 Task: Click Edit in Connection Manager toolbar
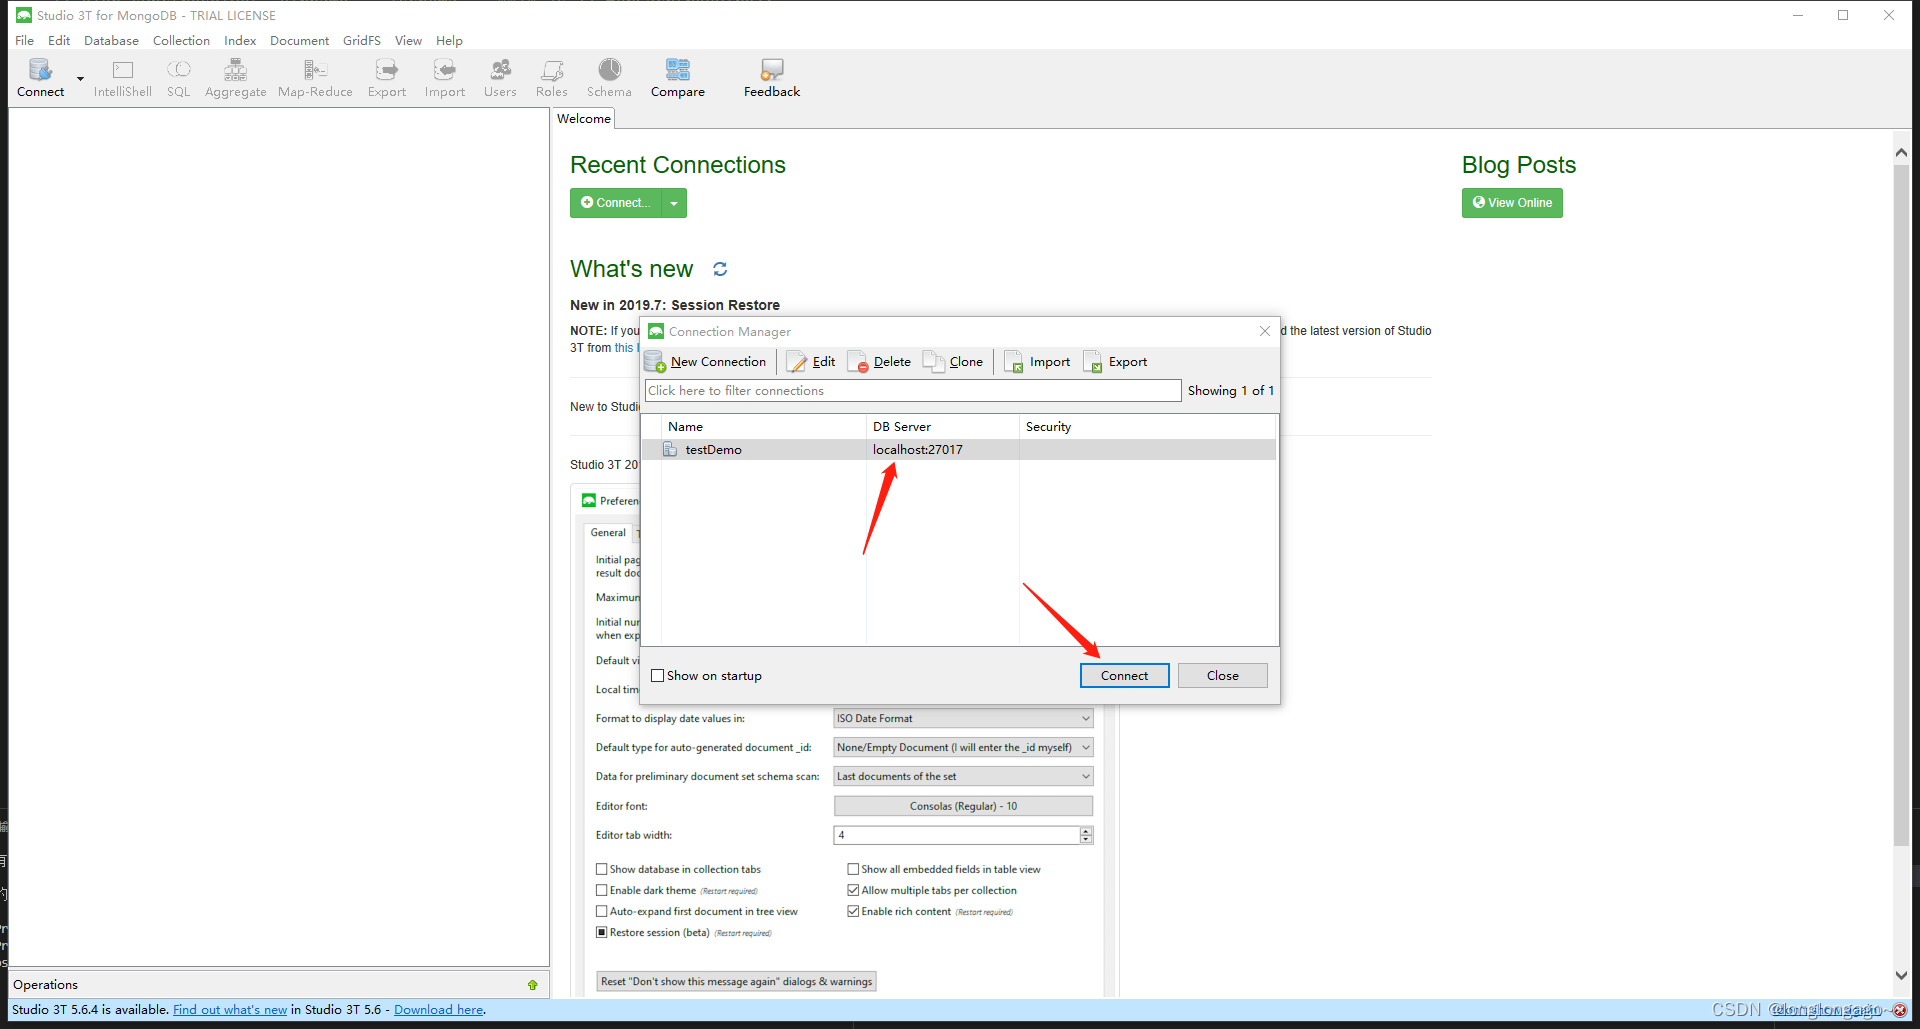click(811, 362)
